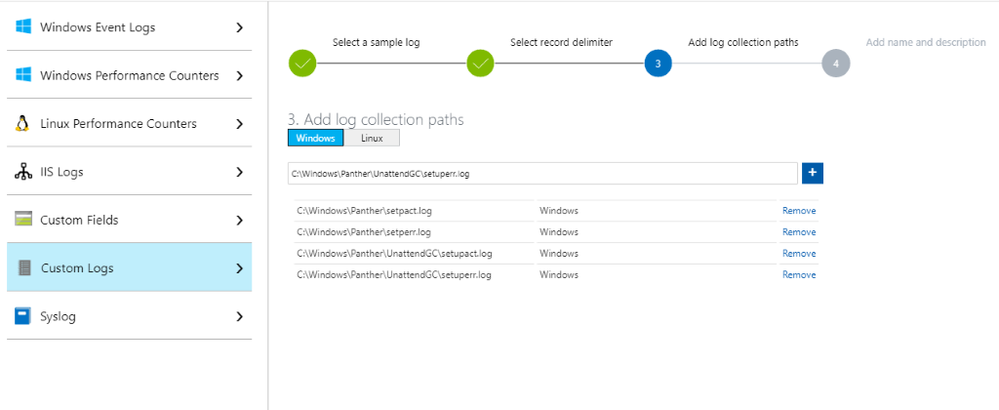Click the Syslog blue icon
This screenshot has height=410, width=999.
pos(23,316)
